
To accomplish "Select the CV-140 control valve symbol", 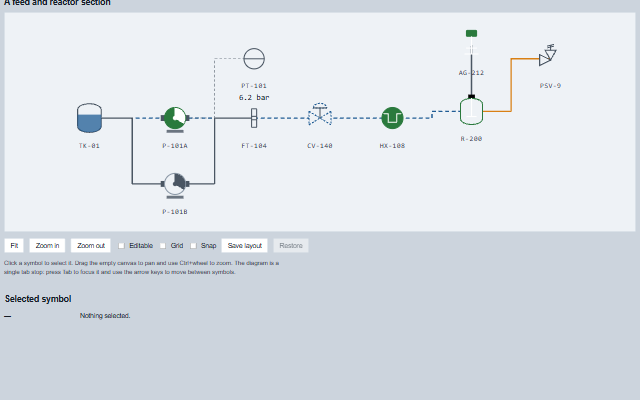I will 320,114.
